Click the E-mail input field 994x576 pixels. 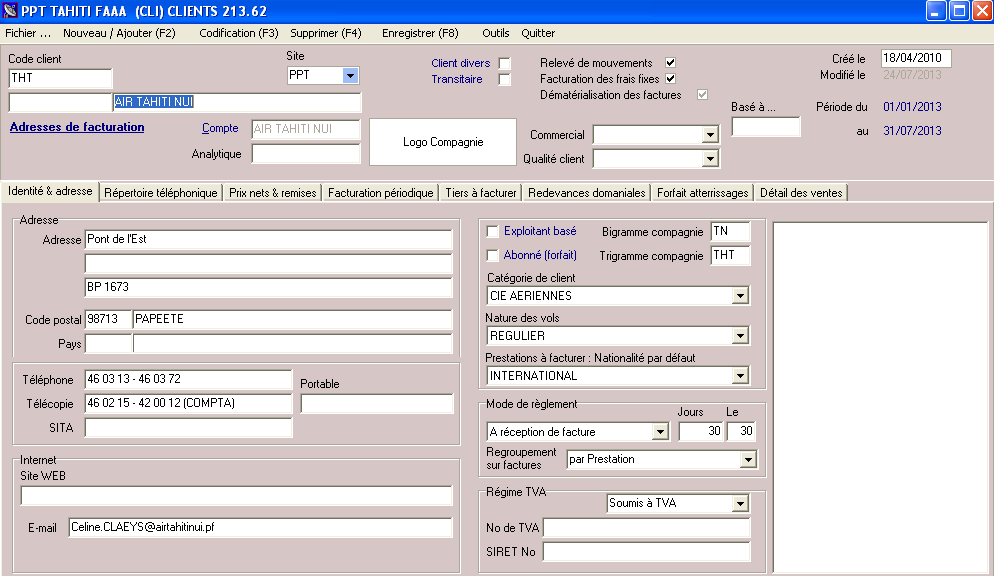(260, 528)
